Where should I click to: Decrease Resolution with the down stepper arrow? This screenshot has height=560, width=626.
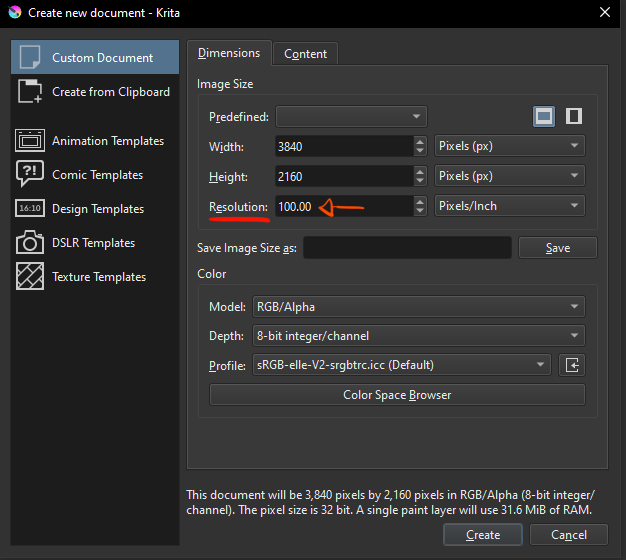[x=420, y=211]
